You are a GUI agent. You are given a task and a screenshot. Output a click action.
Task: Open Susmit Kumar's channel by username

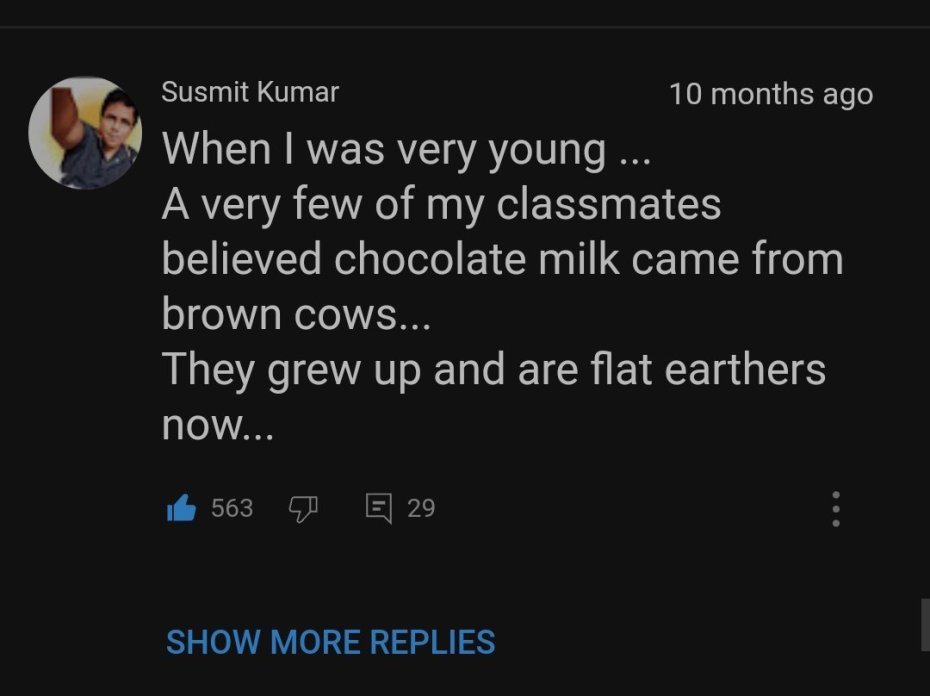250,93
